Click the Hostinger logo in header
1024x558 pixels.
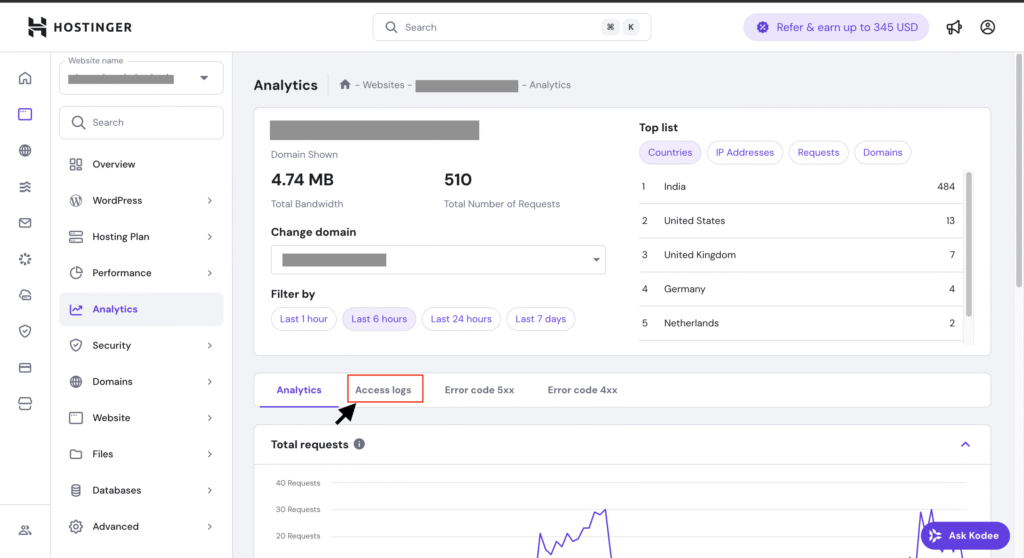click(x=79, y=27)
